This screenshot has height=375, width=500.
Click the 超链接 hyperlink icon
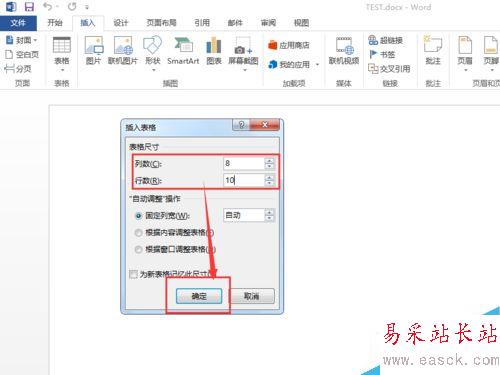(372, 40)
